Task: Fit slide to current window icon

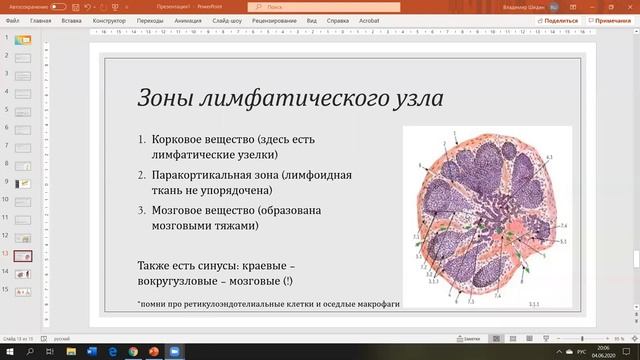Action: [635, 339]
